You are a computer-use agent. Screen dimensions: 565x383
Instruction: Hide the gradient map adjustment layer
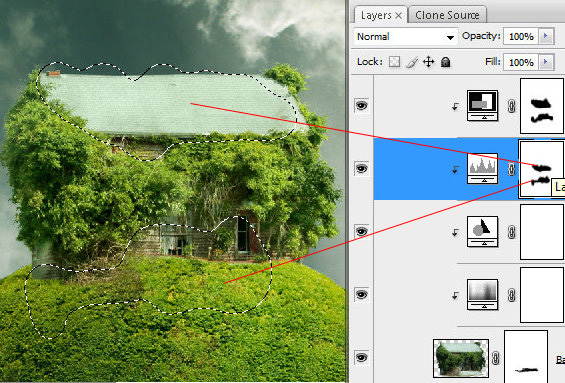click(x=361, y=294)
